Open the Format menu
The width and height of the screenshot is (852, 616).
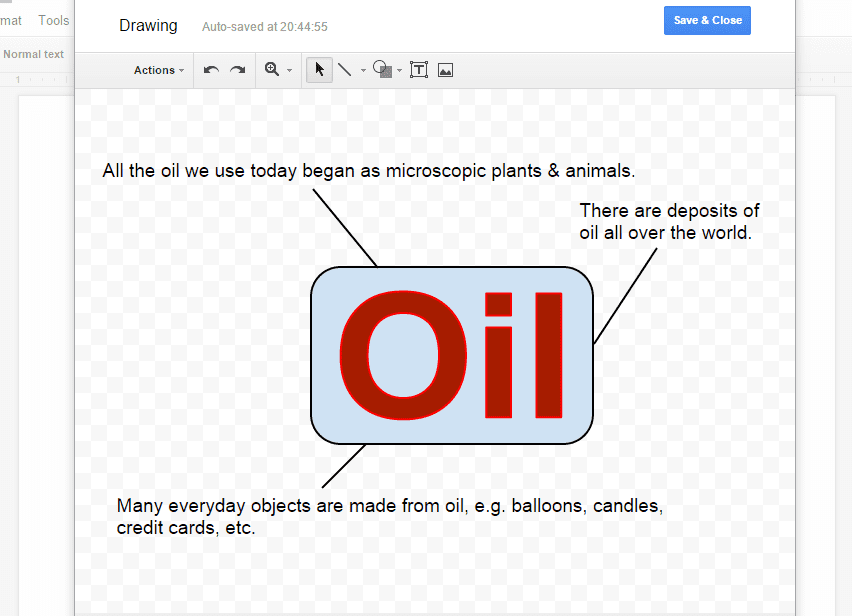coord(10,19)
